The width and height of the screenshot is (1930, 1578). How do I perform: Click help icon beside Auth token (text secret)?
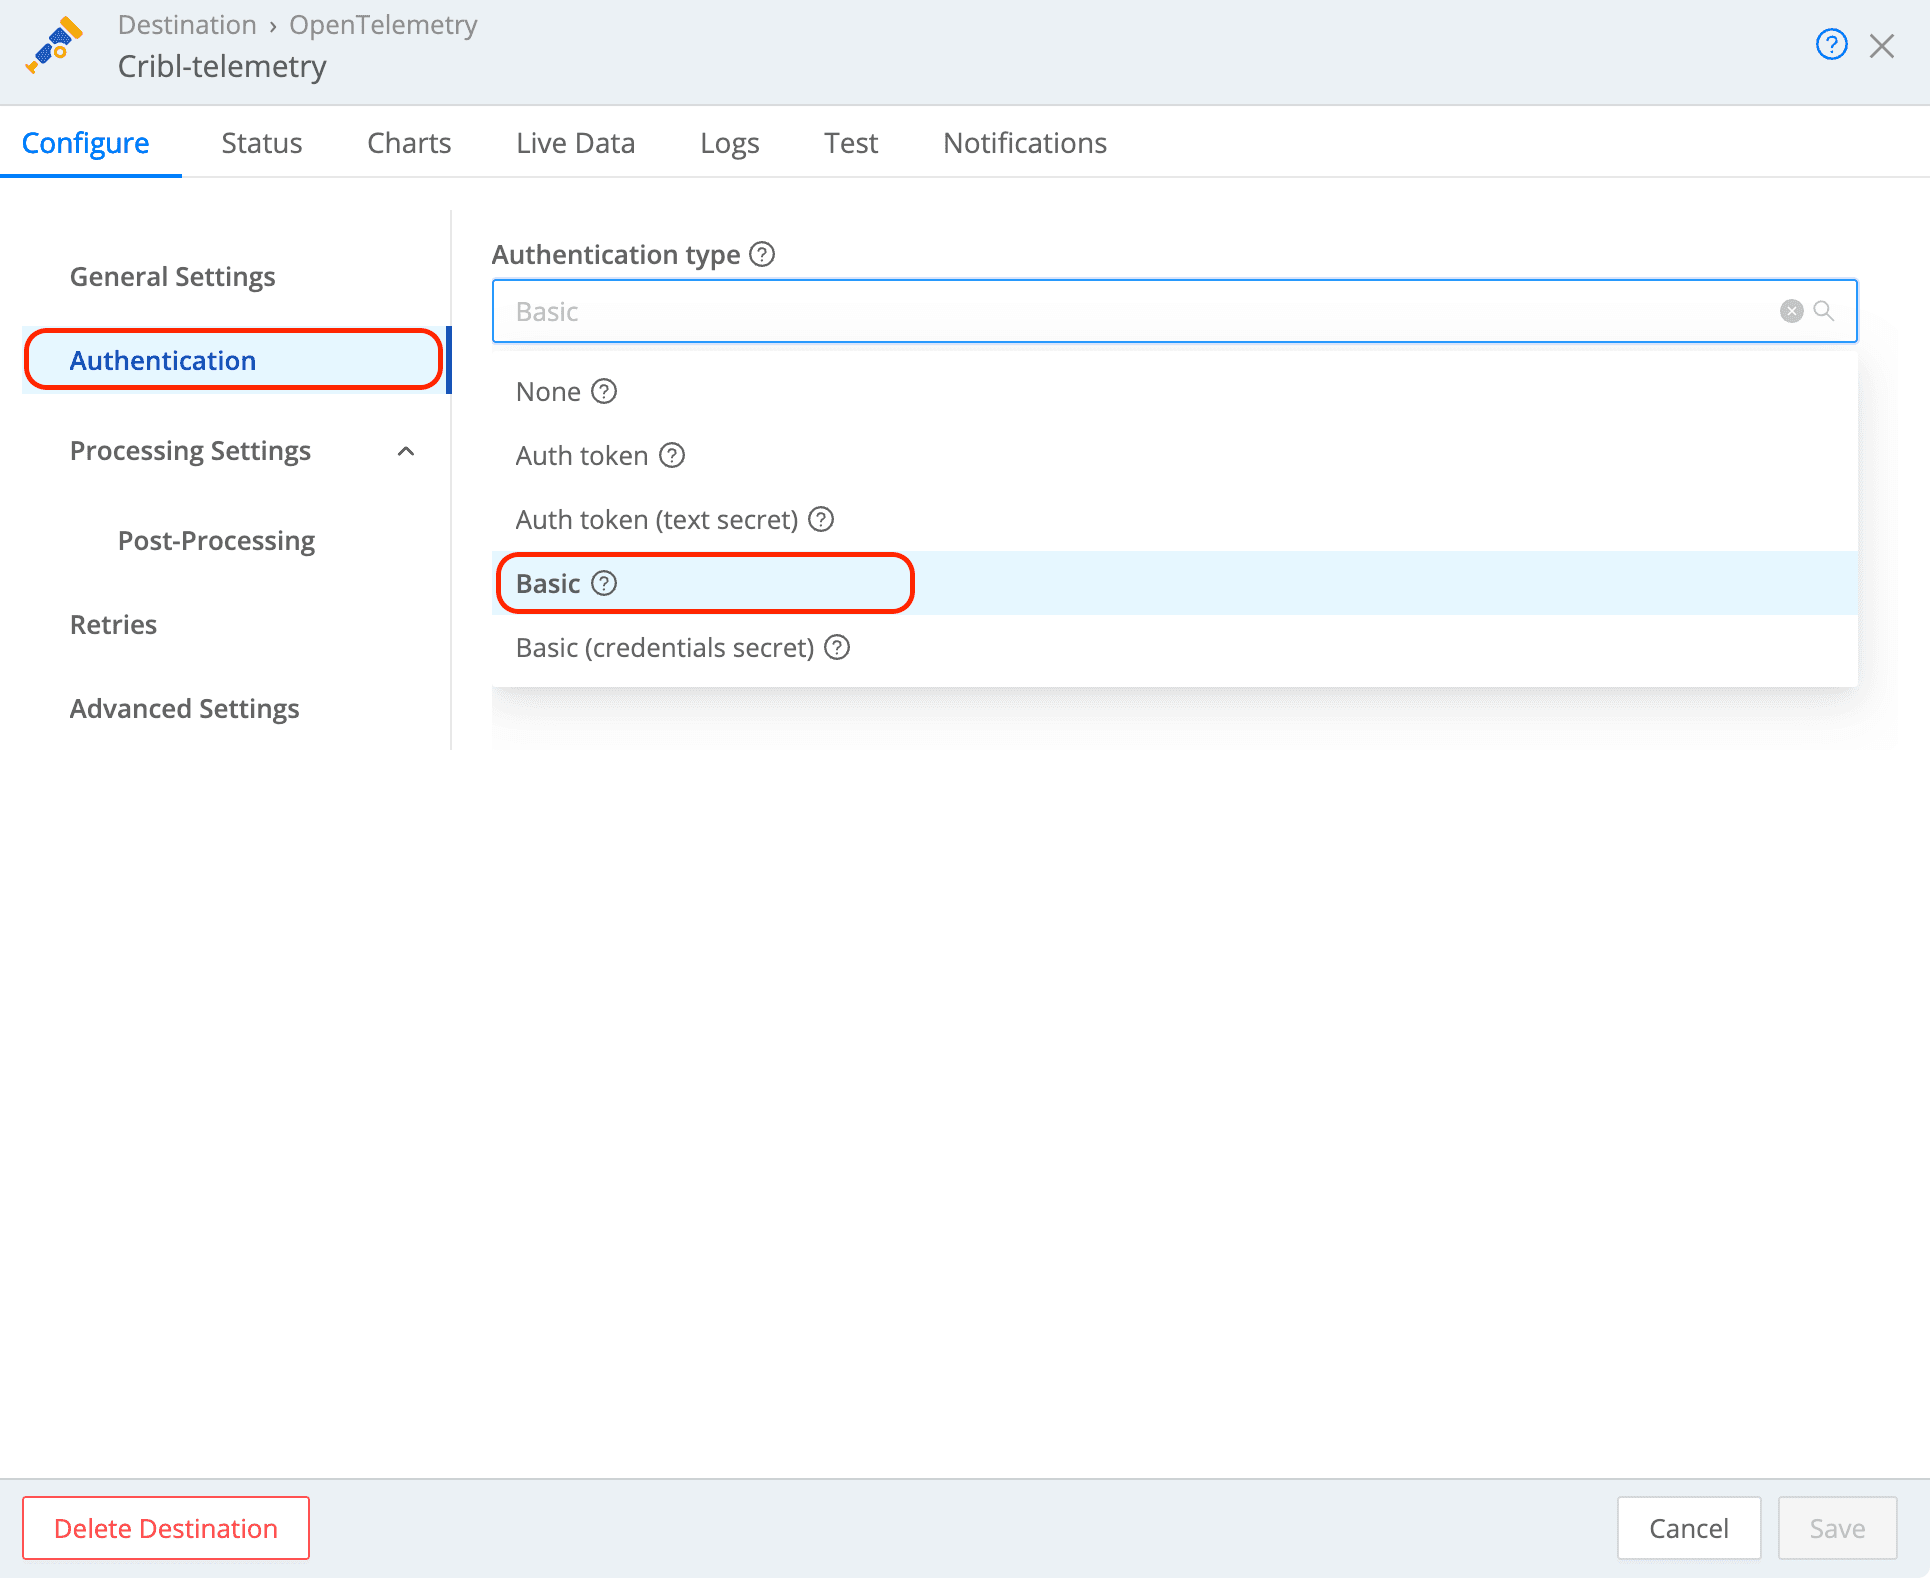pos(820,519)
